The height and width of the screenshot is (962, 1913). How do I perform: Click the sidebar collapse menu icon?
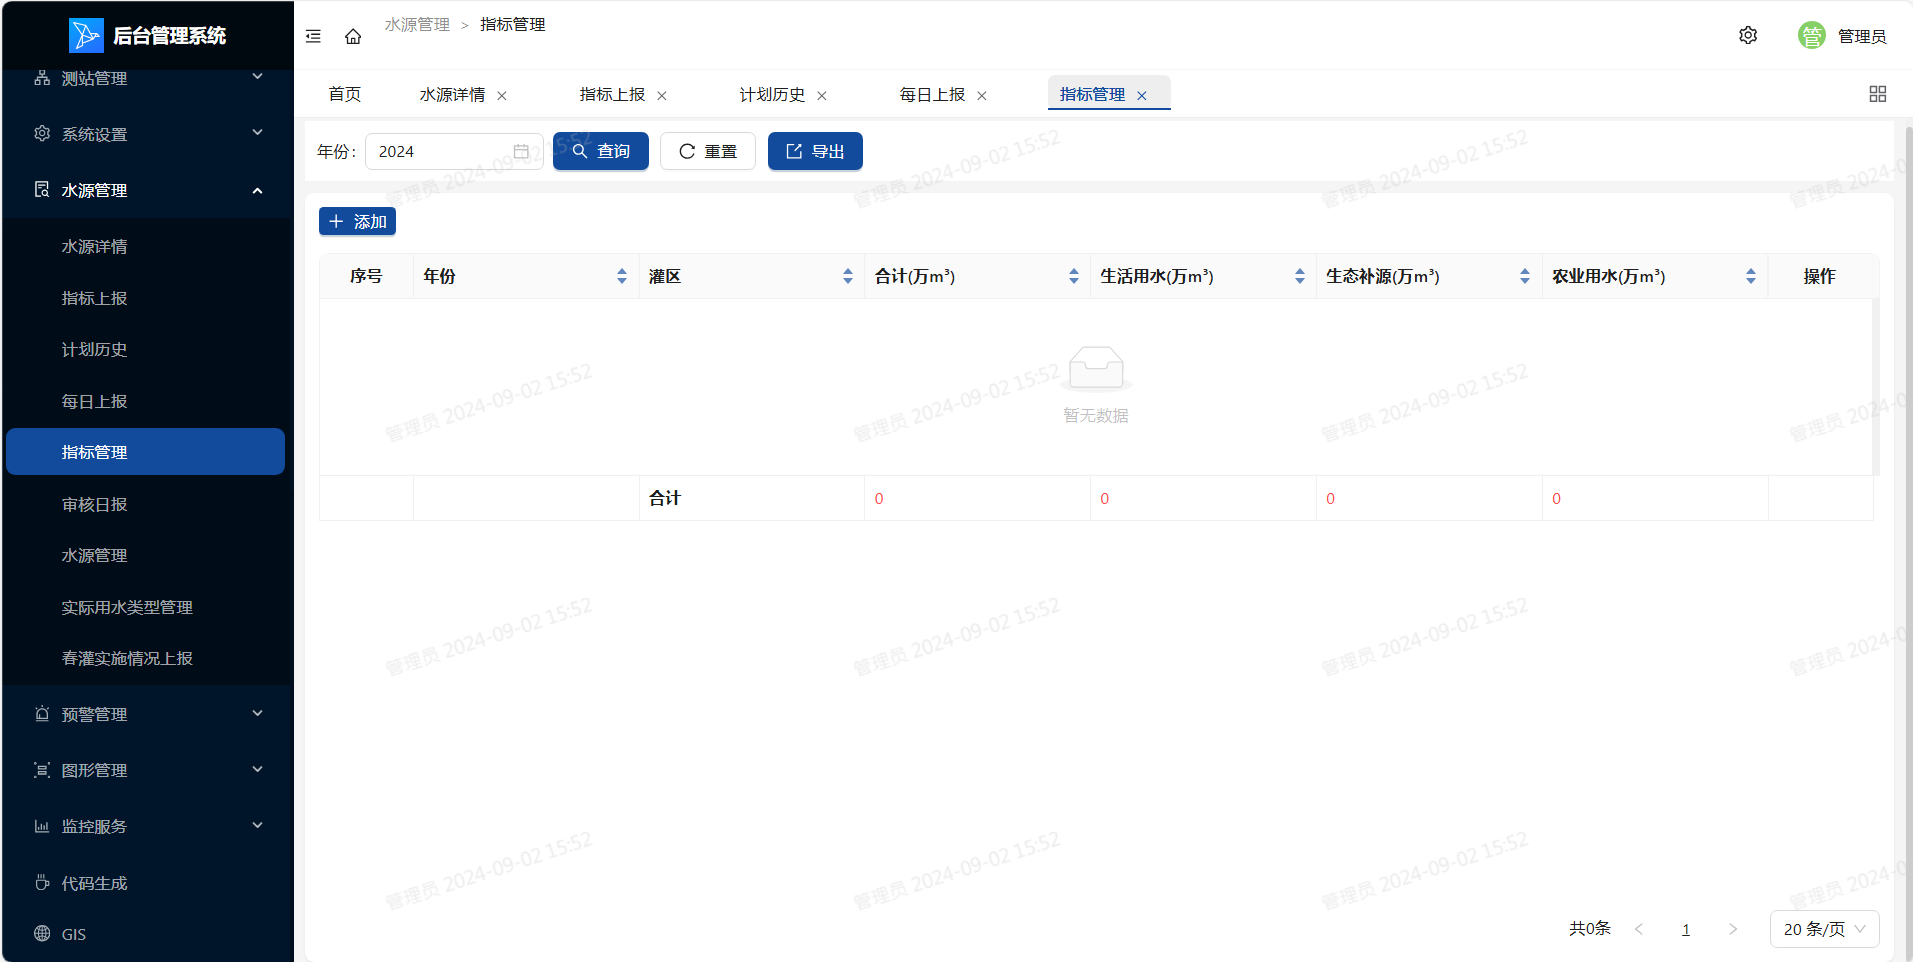click(x=313, y=36)
